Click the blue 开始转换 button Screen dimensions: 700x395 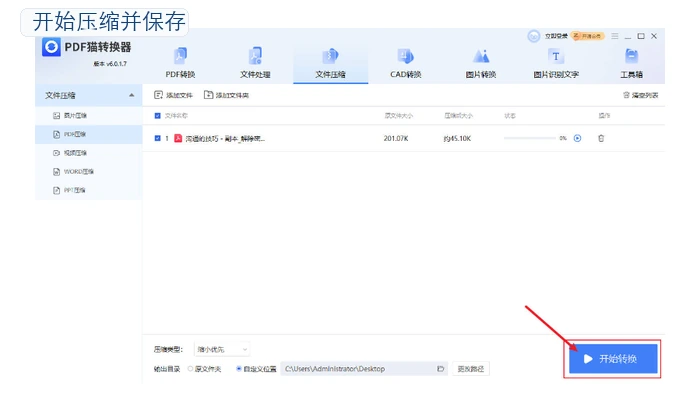(613, 359)
